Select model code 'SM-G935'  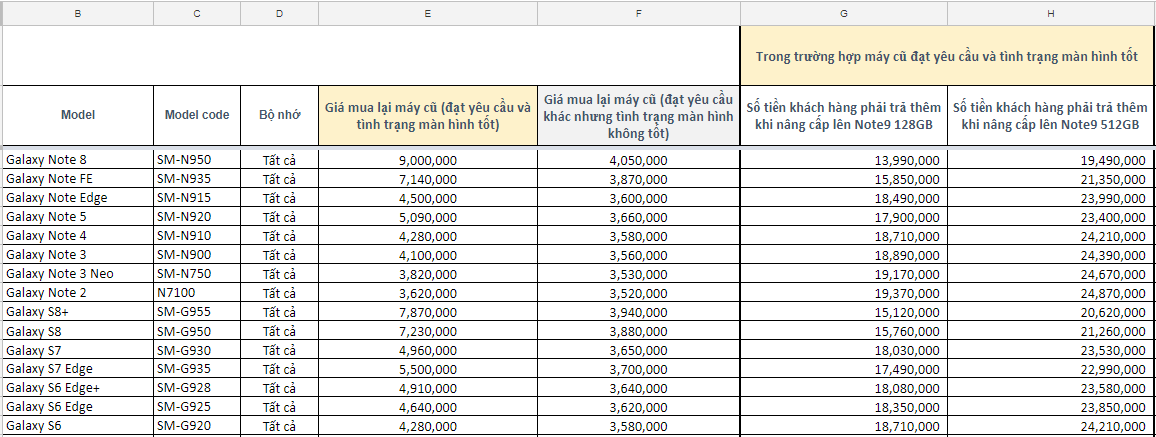(197, 368)
